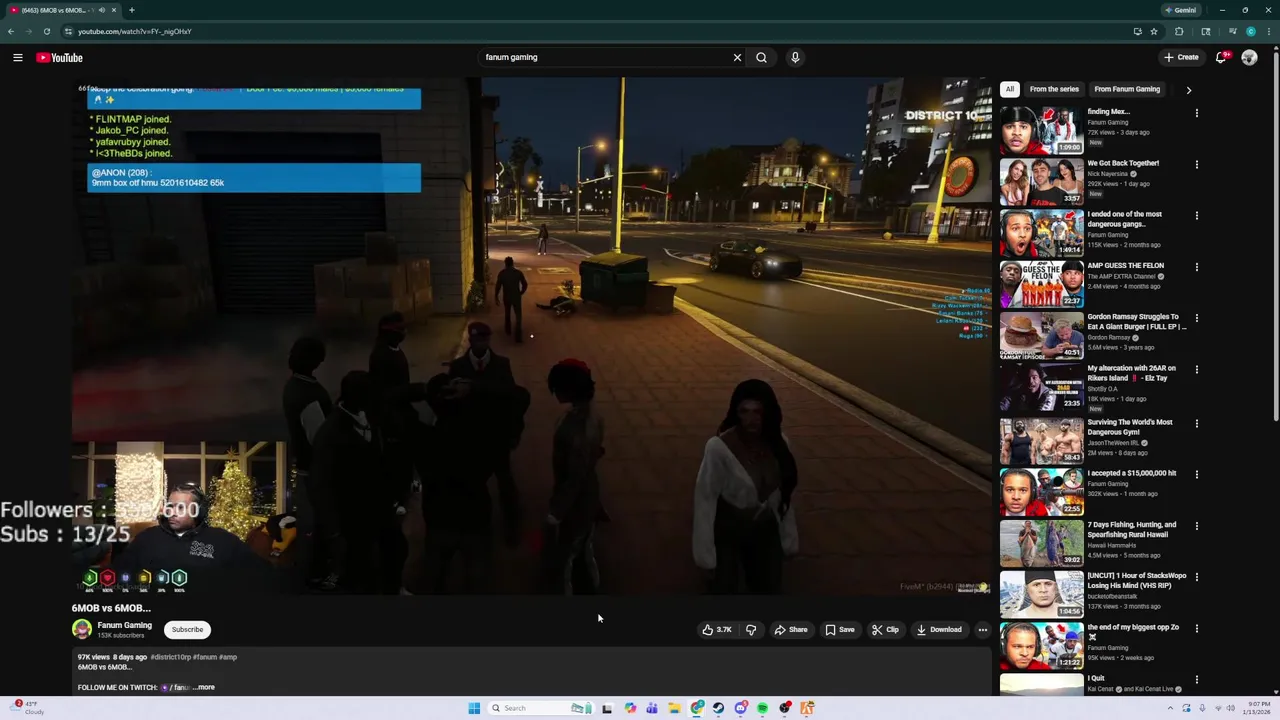Open Steam from the taskbar

click(x=718, y=708)
